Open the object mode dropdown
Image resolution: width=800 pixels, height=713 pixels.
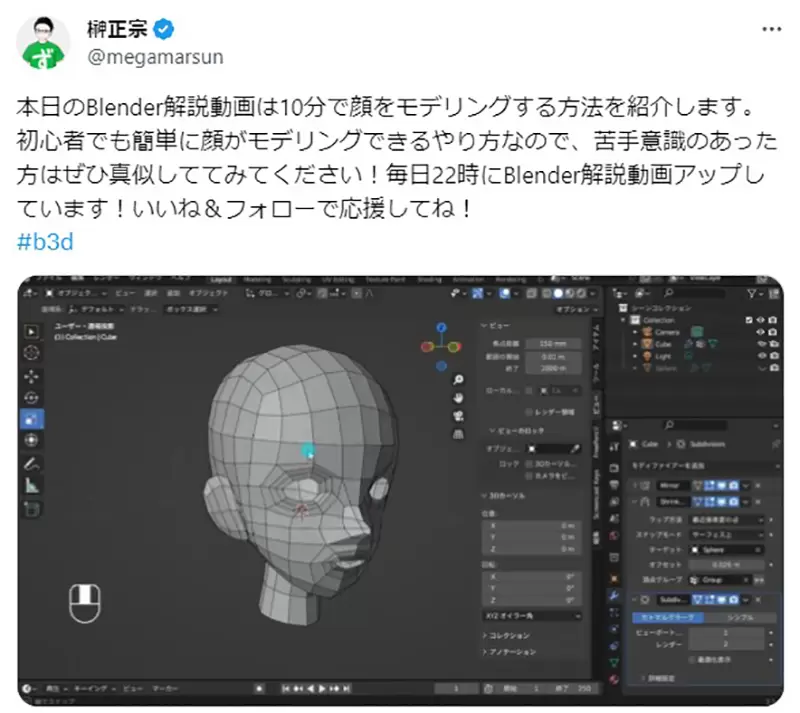pyautogui.click(x=76, y=293)
